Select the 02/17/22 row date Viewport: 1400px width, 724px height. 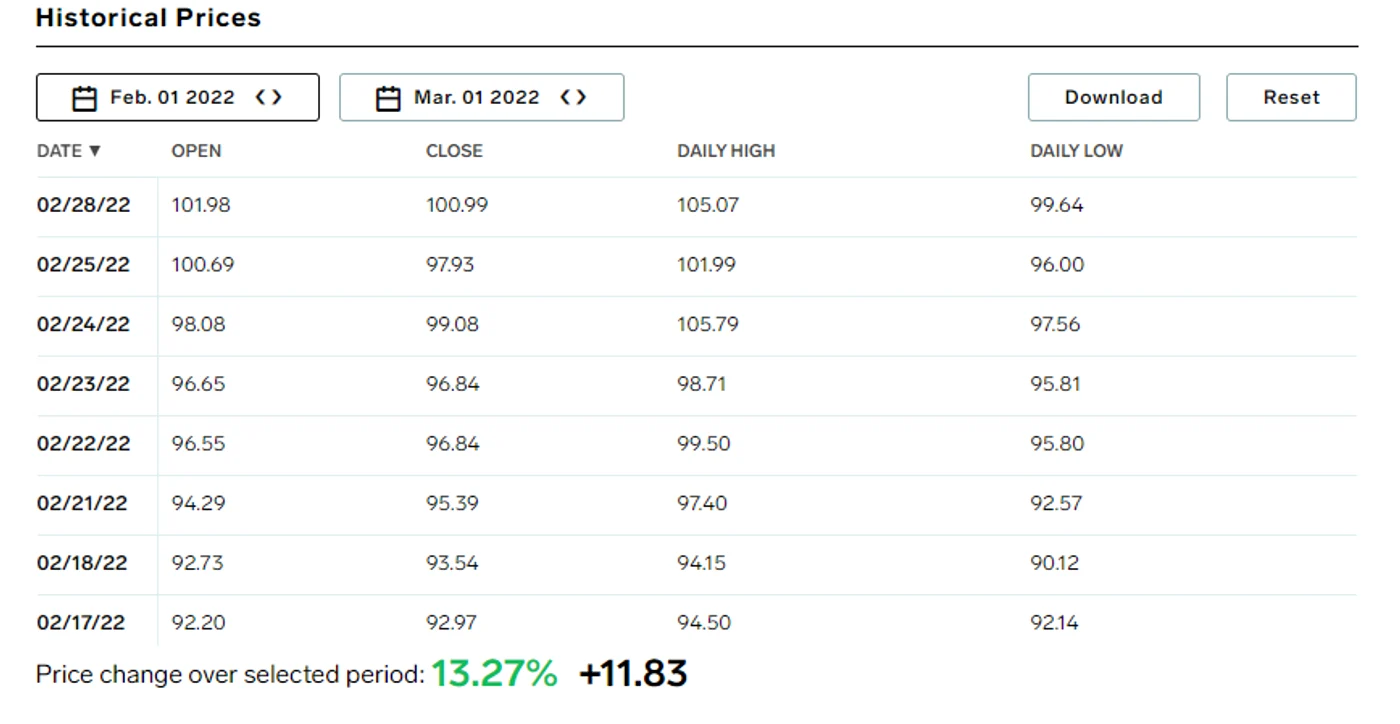(81, 622)
